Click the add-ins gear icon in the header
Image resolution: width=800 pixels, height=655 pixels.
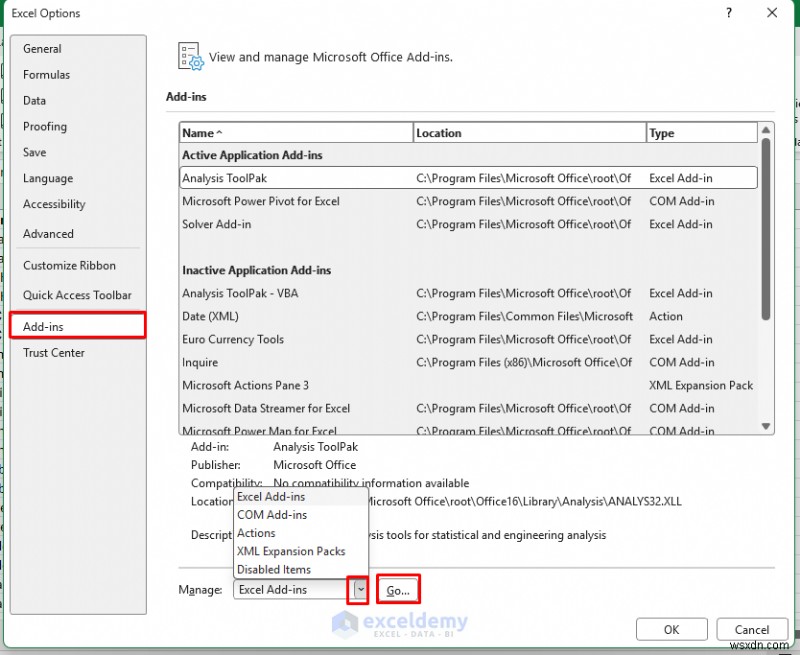click(190, 56)
